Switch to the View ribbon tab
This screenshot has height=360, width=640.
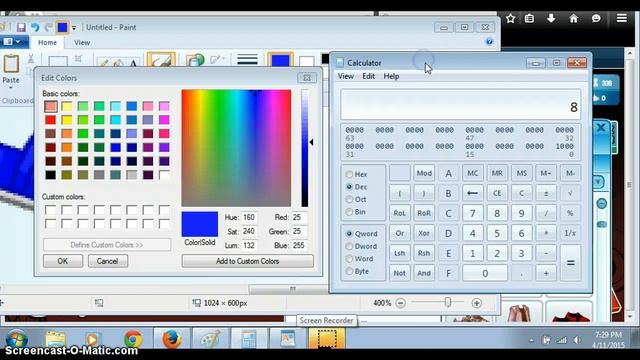(82, 42)
